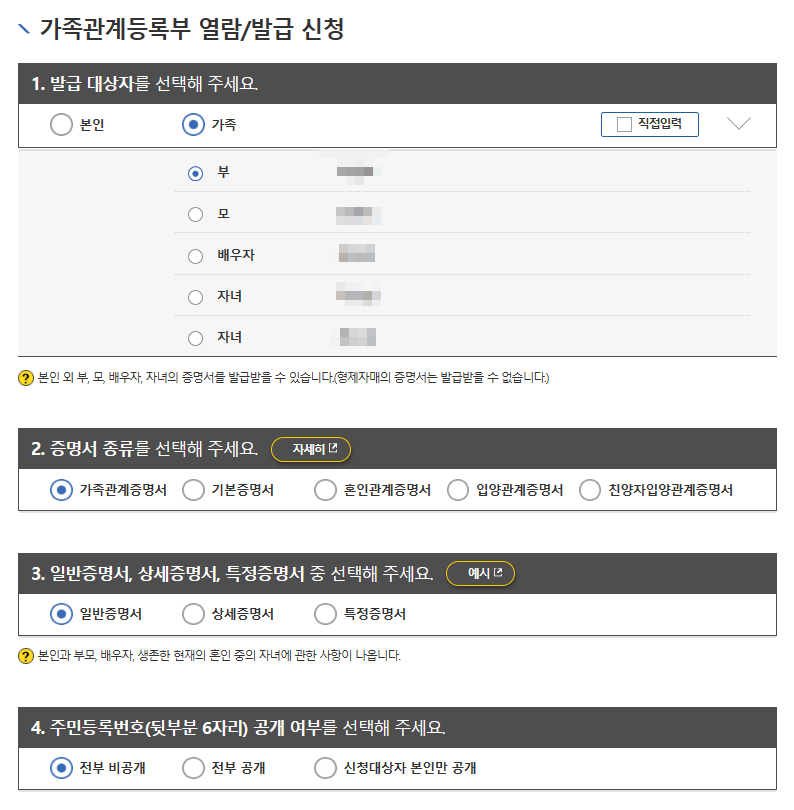This screenshot has height=810, width=794.
Task: Switch to 상세증명서 in section 3
Action: point(193,614)
